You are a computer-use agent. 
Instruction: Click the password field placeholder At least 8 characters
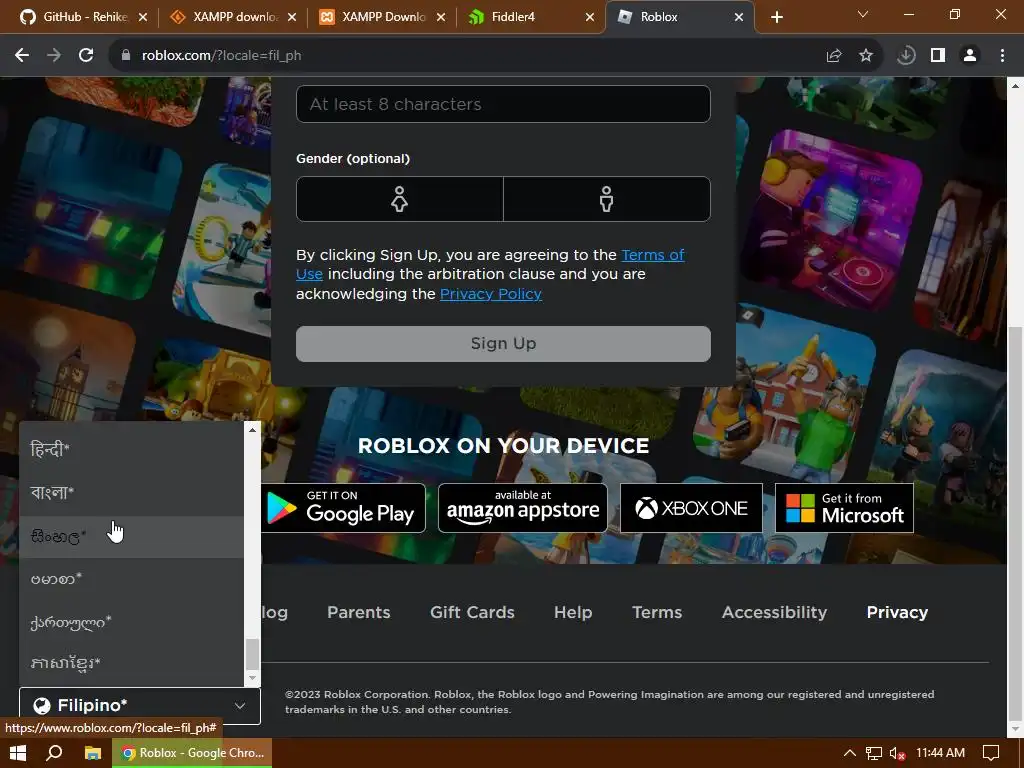click(504, 104)
